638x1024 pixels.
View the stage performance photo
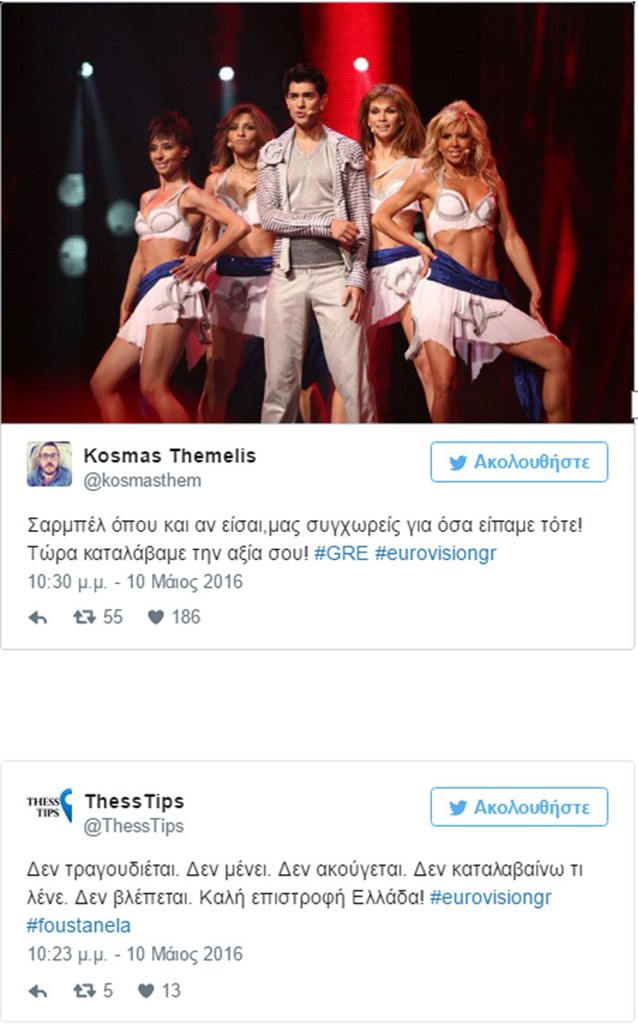[317, 213]
